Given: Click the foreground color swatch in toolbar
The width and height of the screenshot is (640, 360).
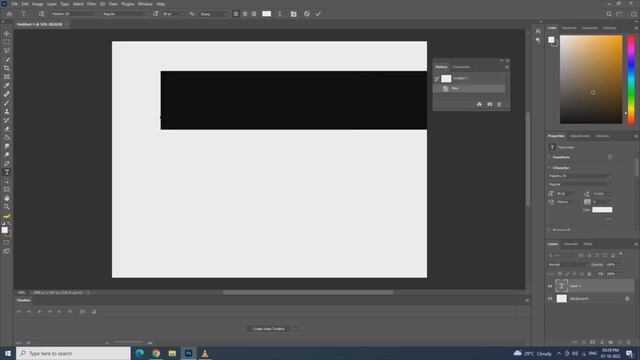Looking at the screenshot, I should (x=4, y=230).
